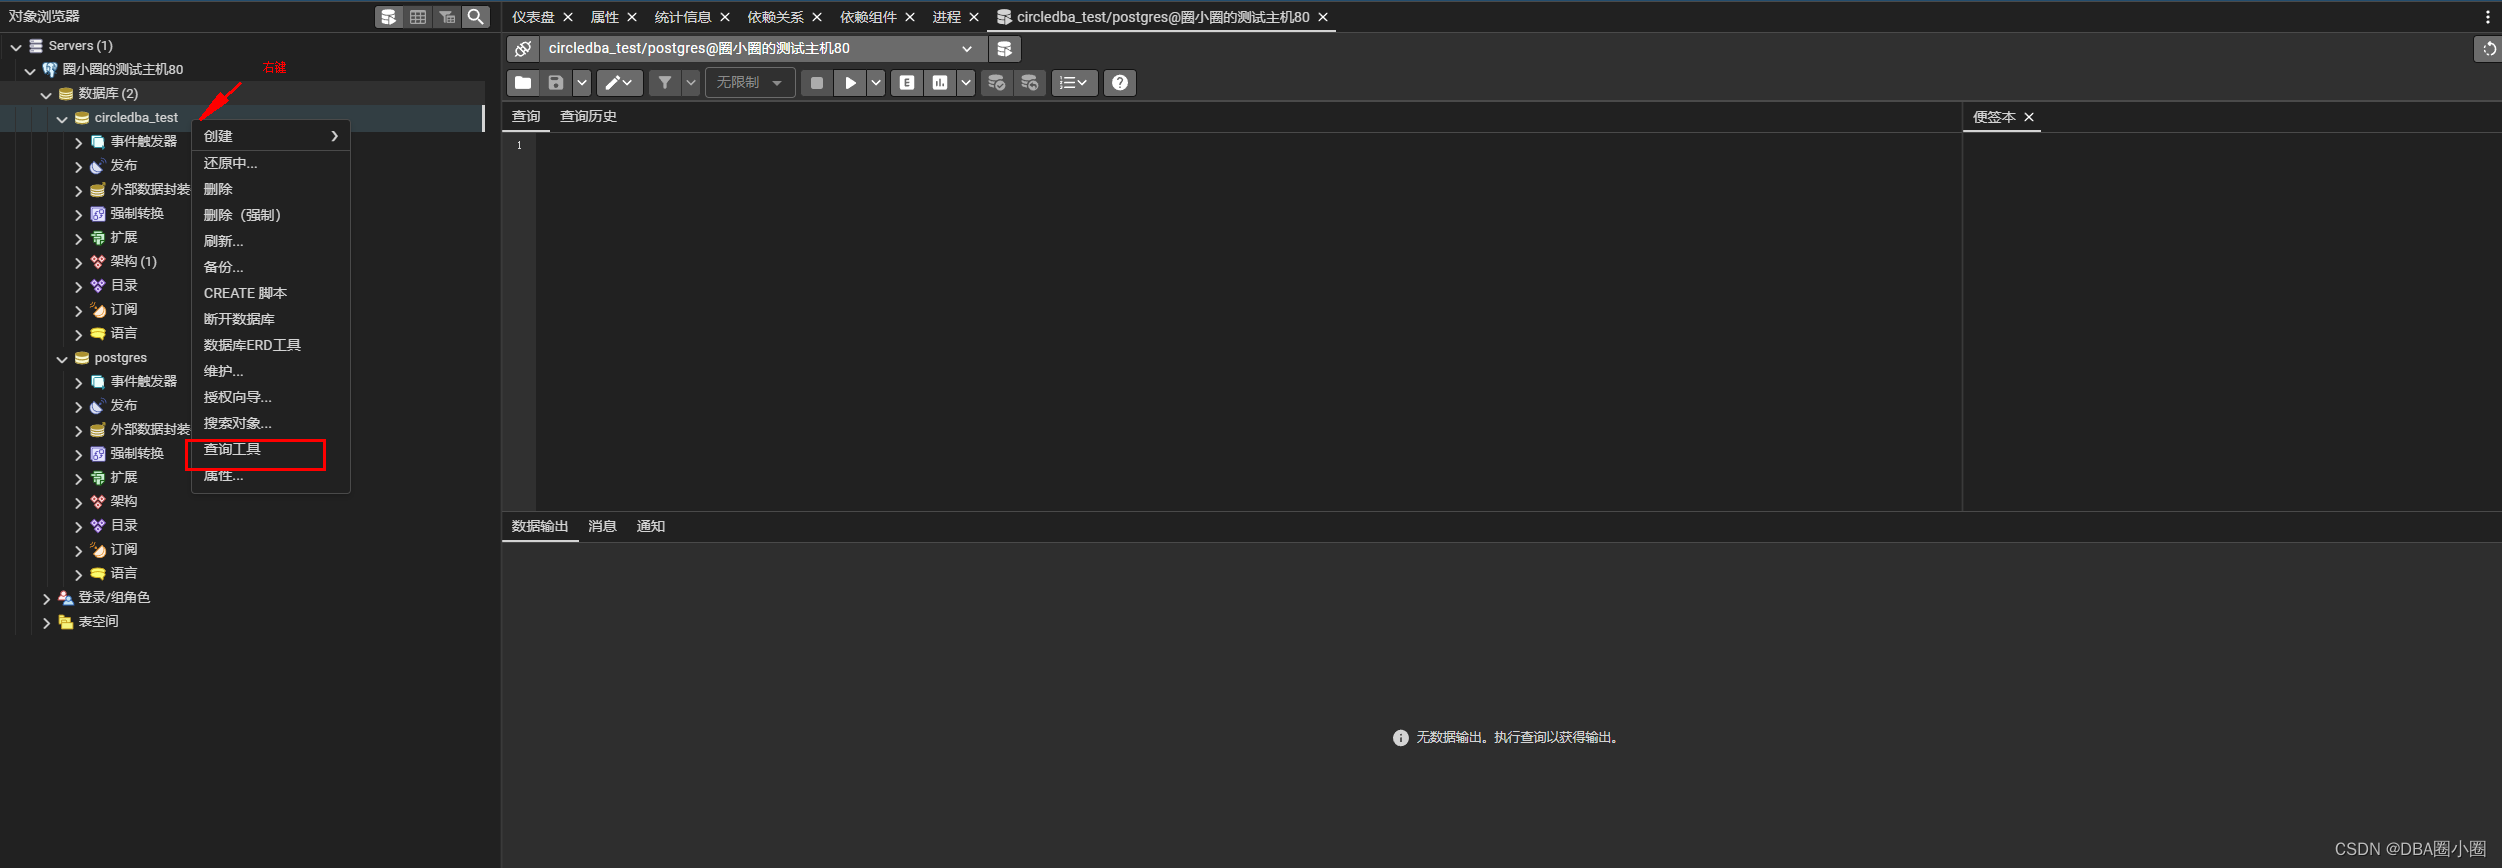Collapse the Servers (1) tree node
2502x868 pixels.
(x=16, y=46)
